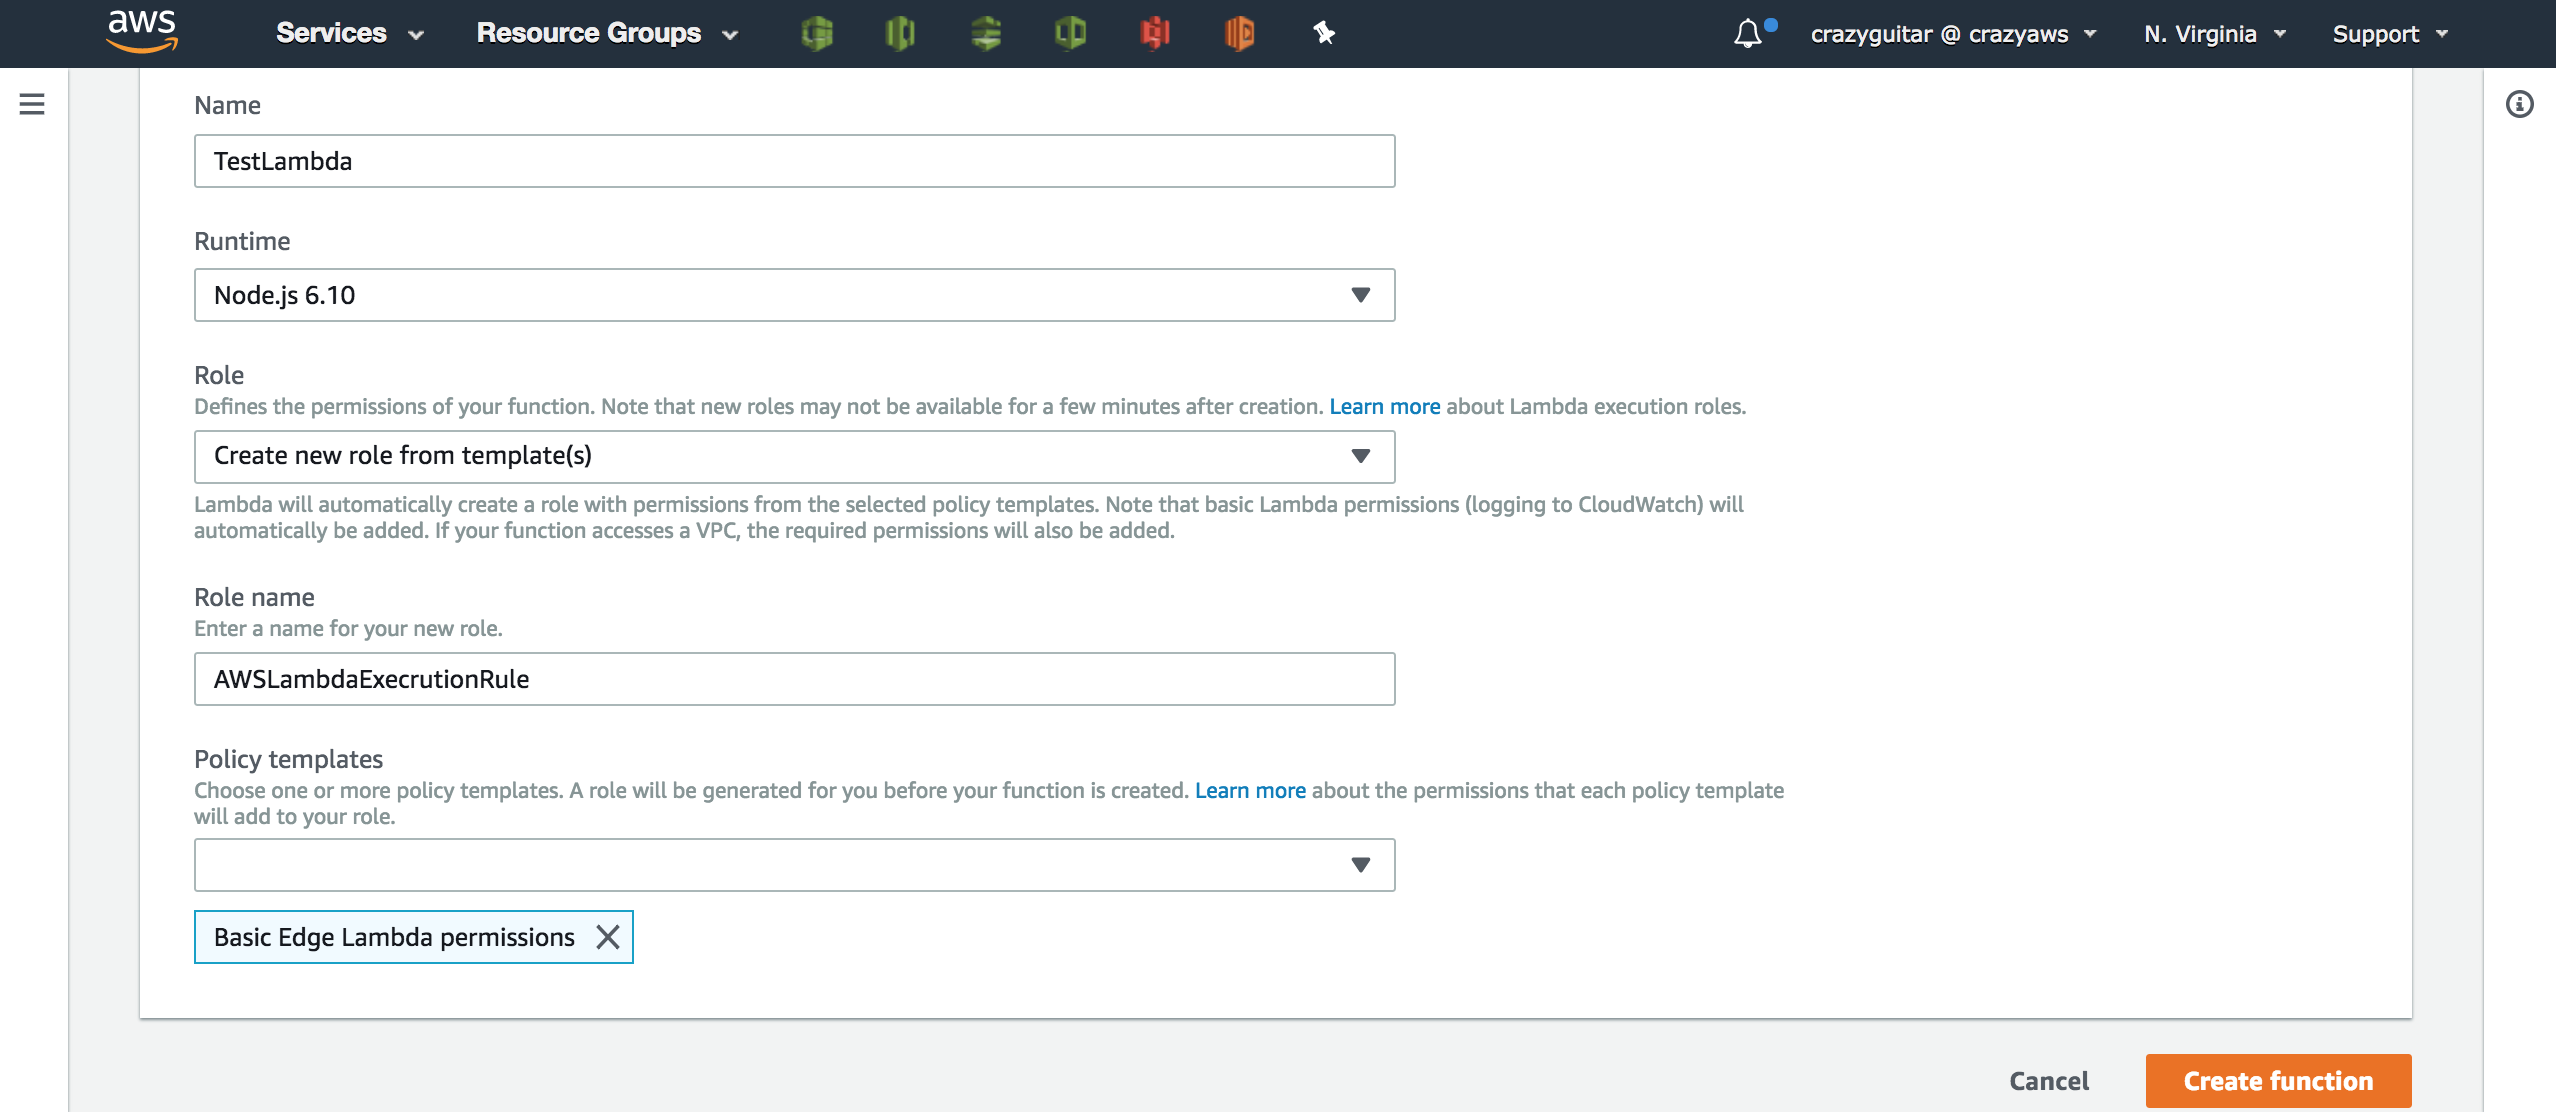
Task: Open the orange Lambda shortcut icon
Action: pos(1239,33)
